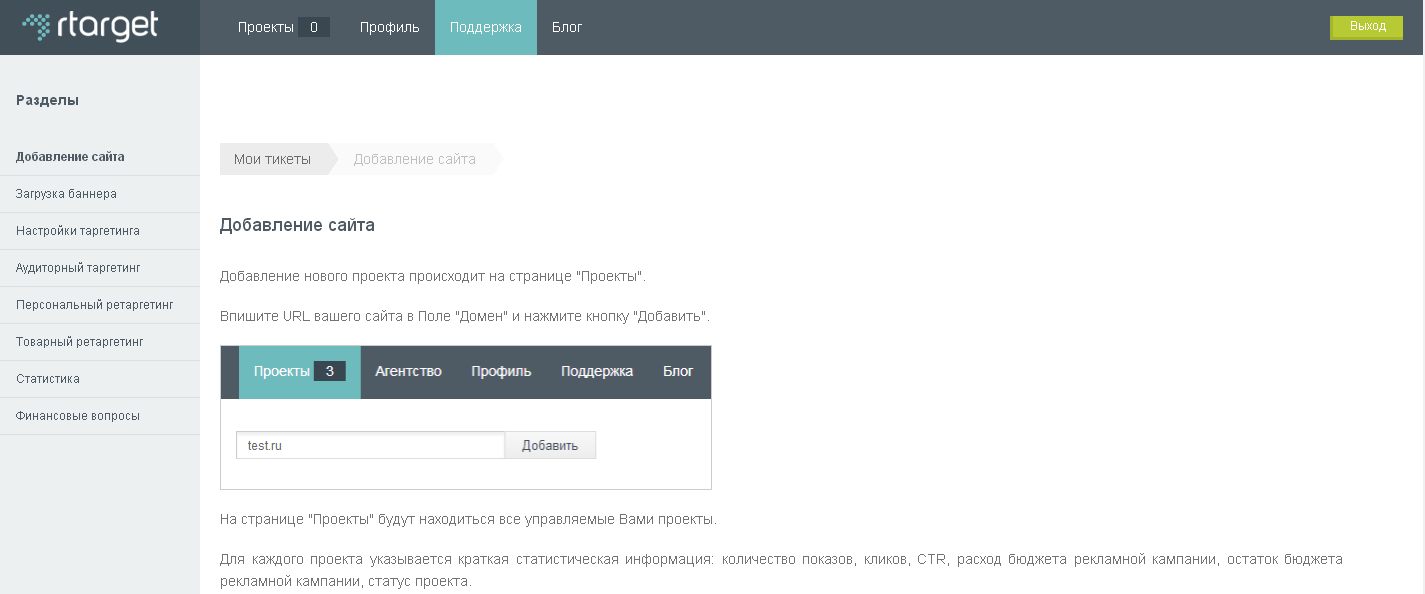Click the Разделы sidebar heading
Image resolution: width=1425 pixels, height=594 pixels.
[x=47, y=100]
